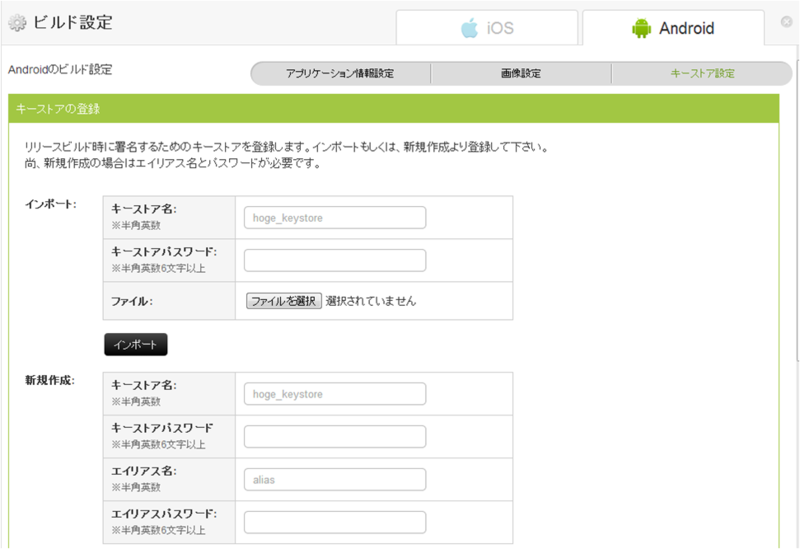Open the 画像設定 tab
This screenshot has height=549, width=800.
click(521, 73)
